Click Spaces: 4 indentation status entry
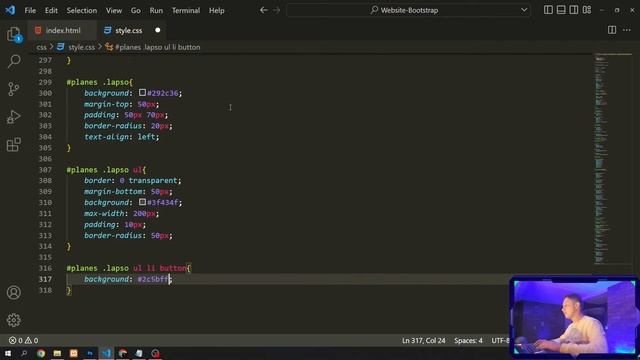 coord(468,340)
